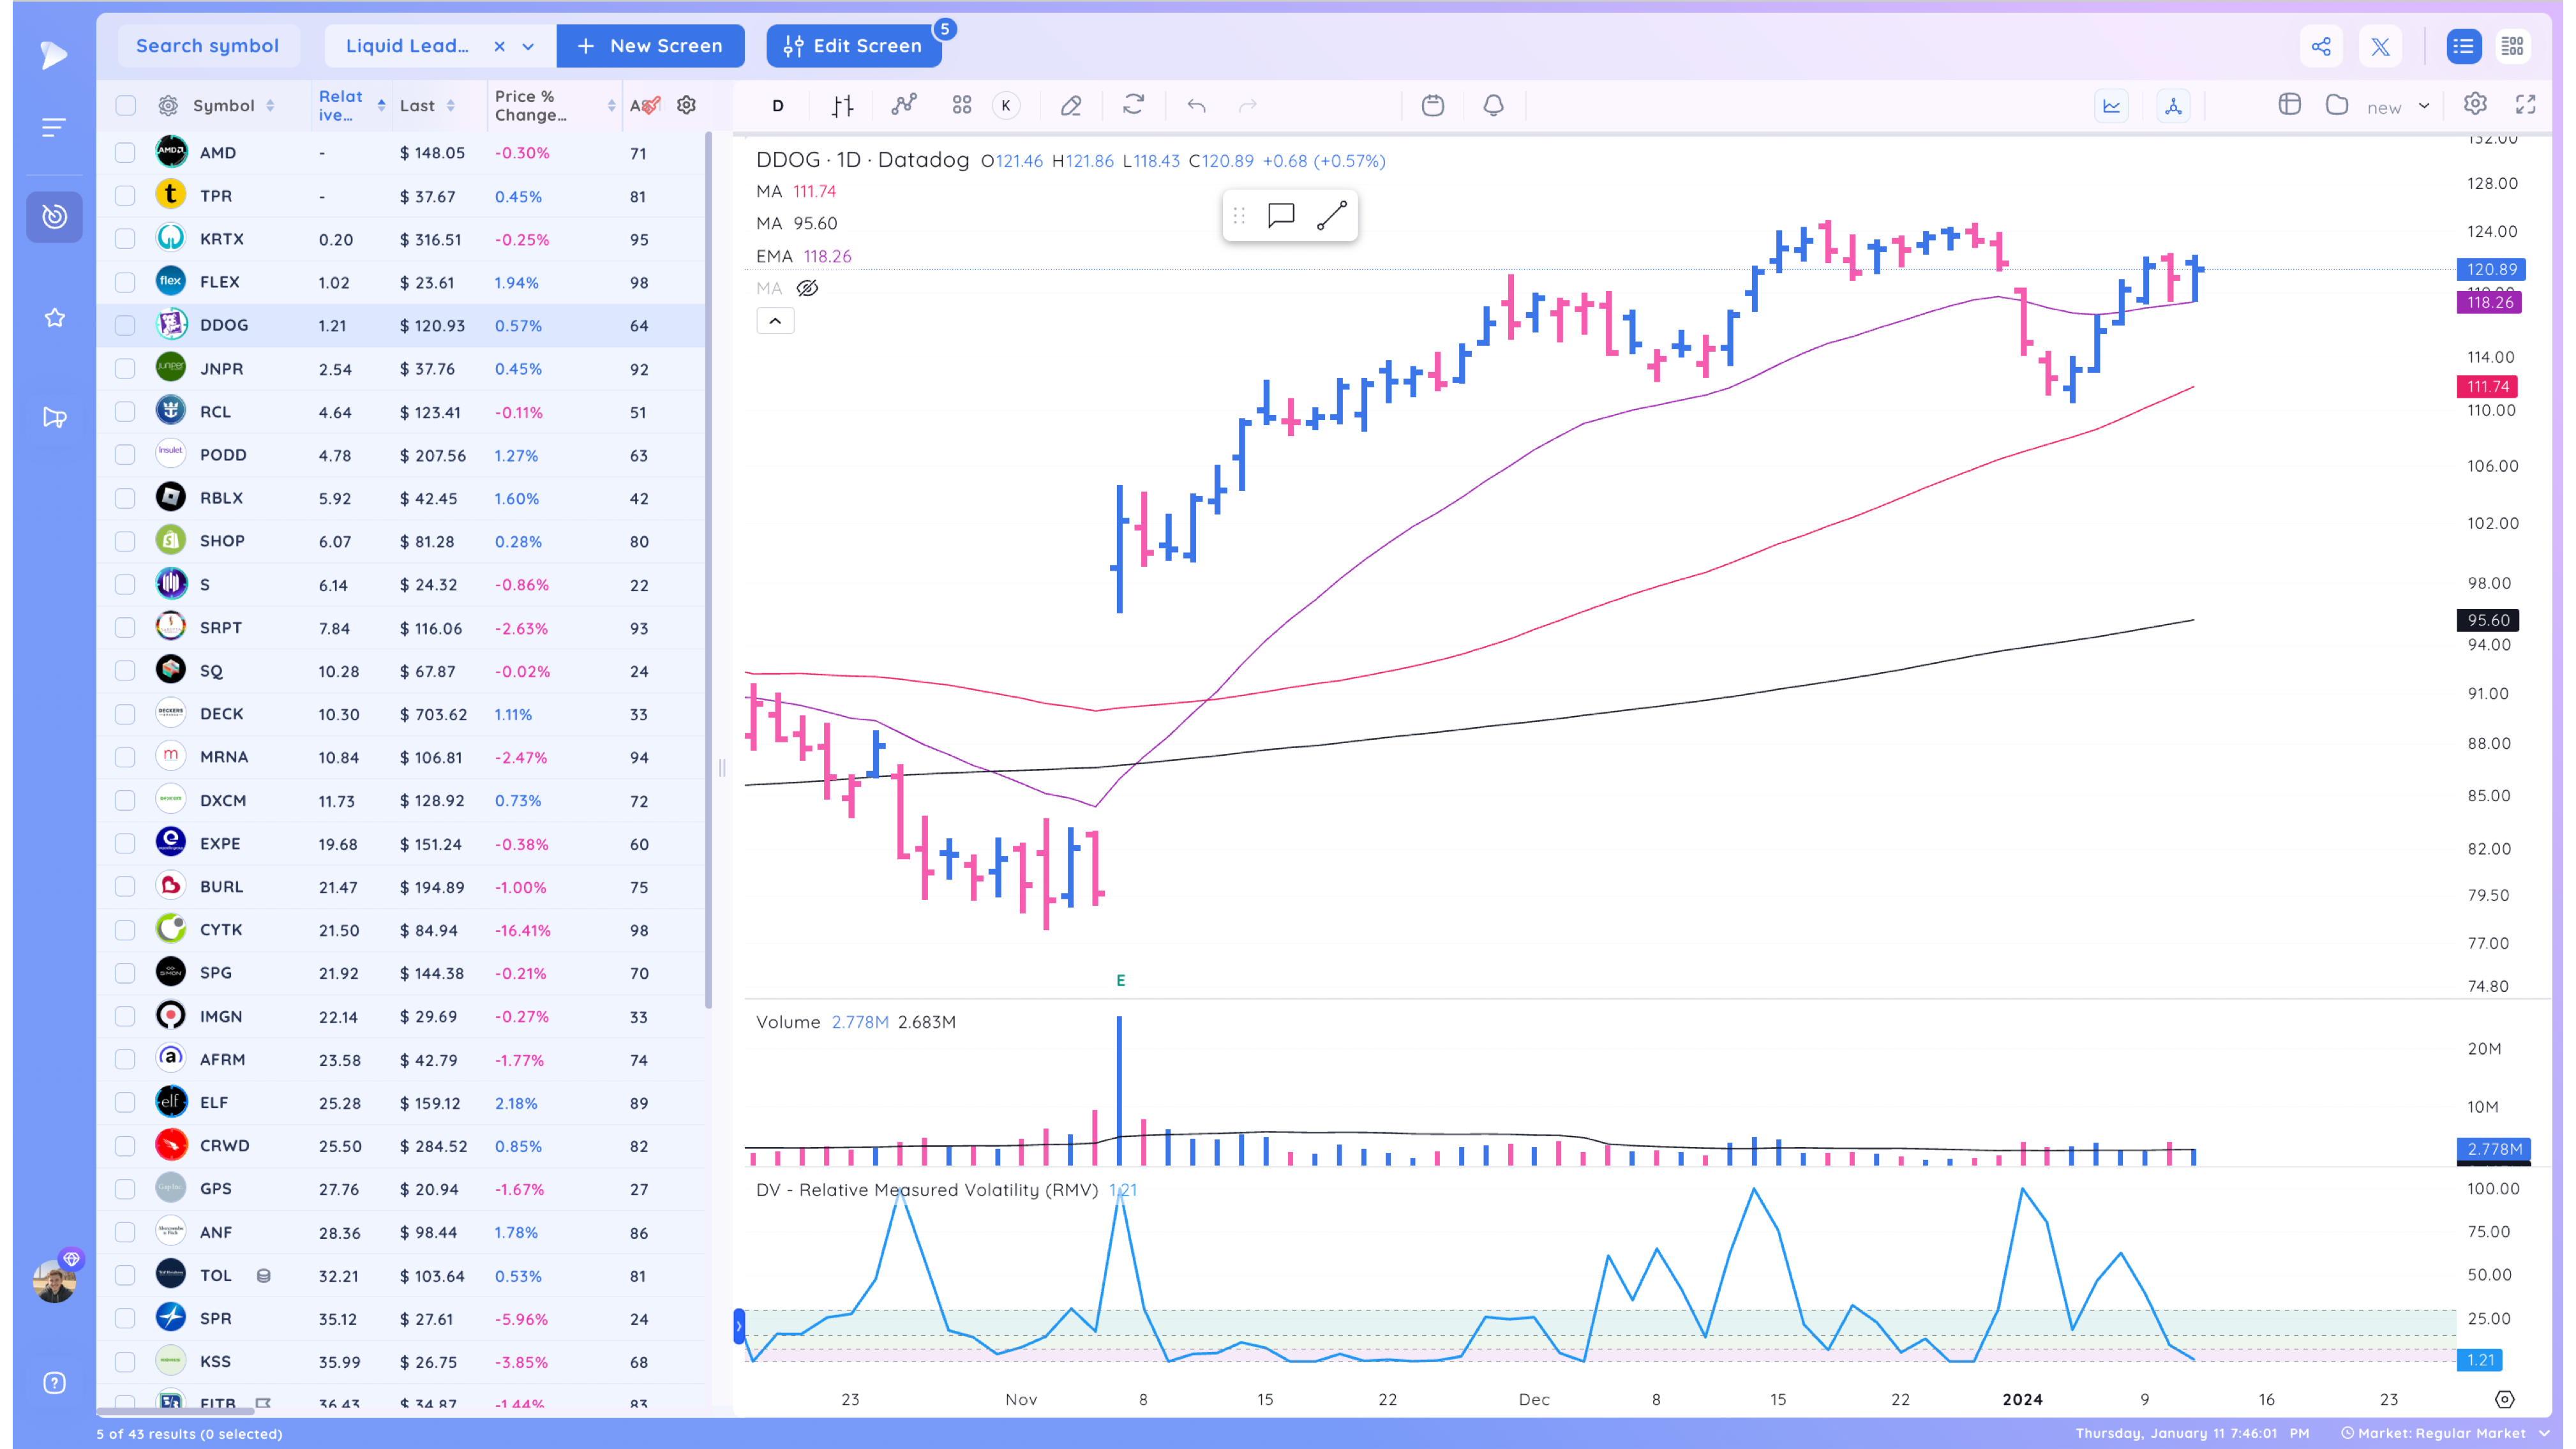Open the chart layout panel icon
The height and width of the screenshot is (1449, 2576).
(x=2289, y=105)
